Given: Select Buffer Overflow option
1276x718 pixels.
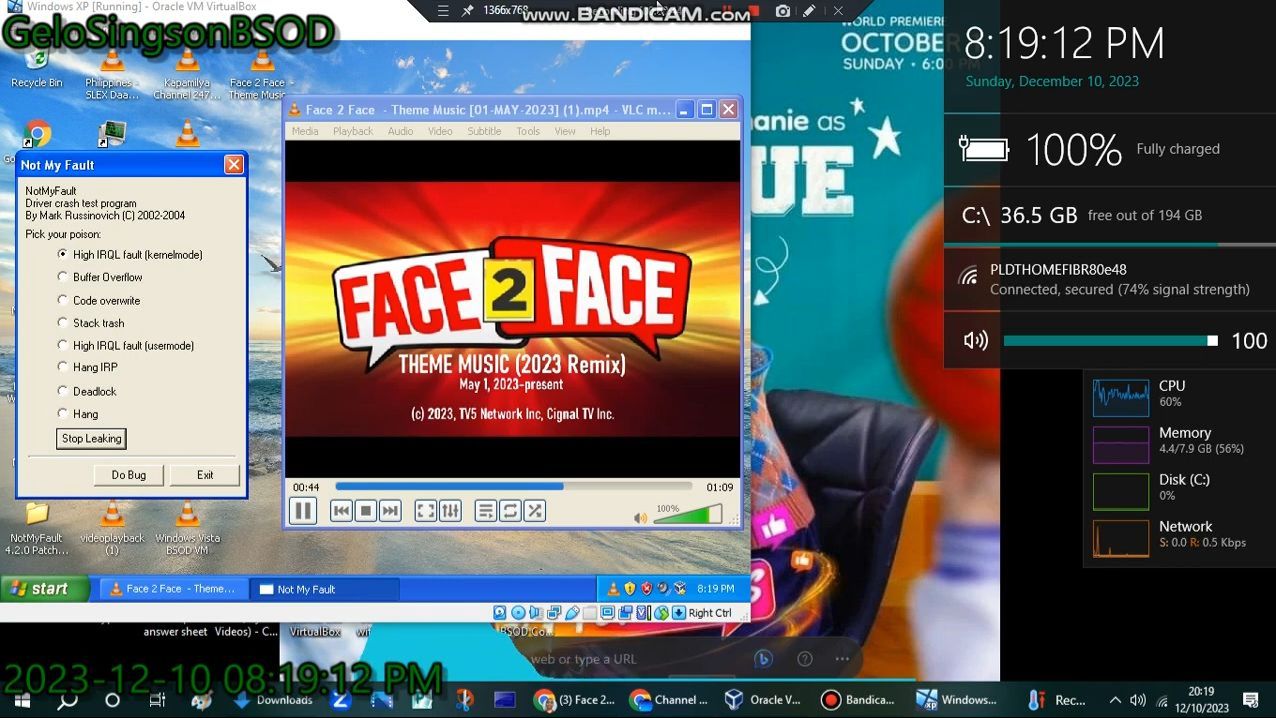Looking at the screenshot, I should coord(100,277).
